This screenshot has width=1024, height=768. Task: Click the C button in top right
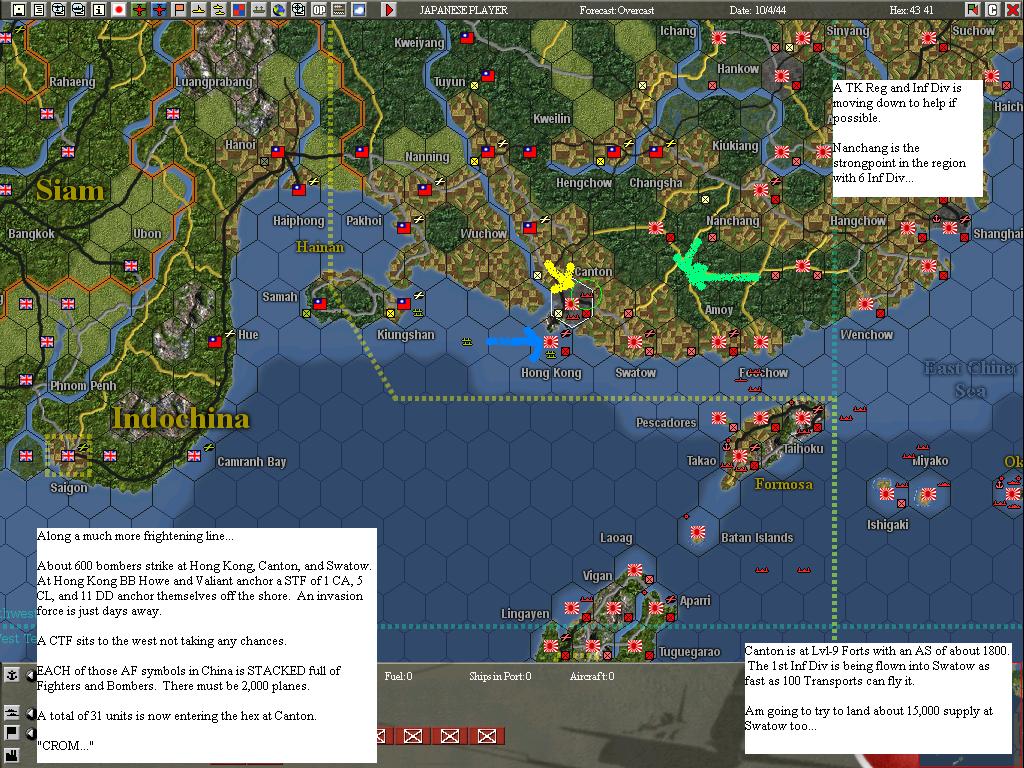pos(992,10)
